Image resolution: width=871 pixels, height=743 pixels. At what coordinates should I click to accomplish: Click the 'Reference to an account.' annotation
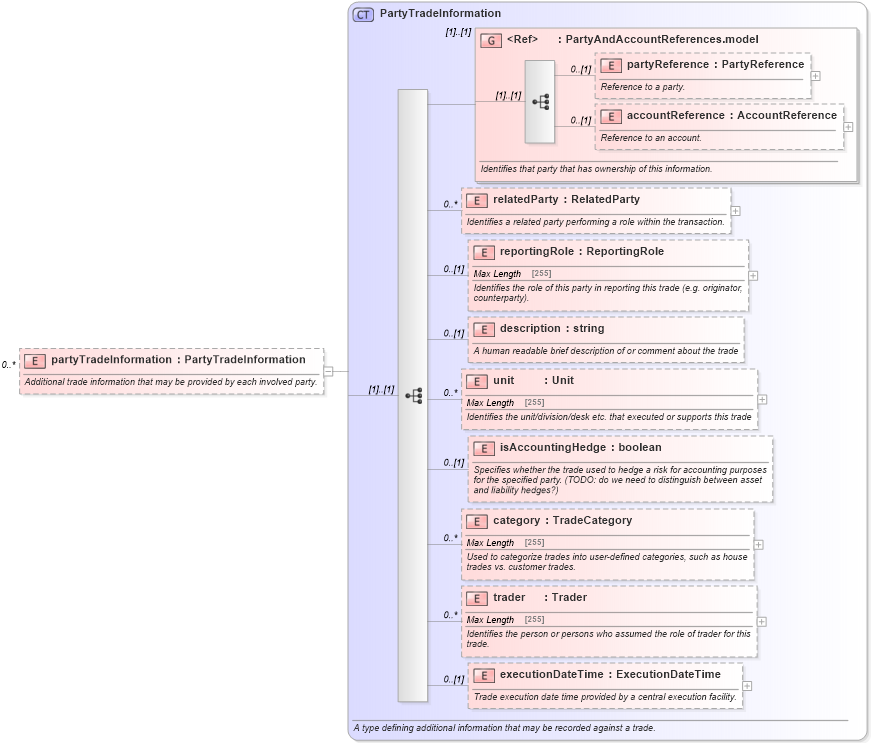651,138
